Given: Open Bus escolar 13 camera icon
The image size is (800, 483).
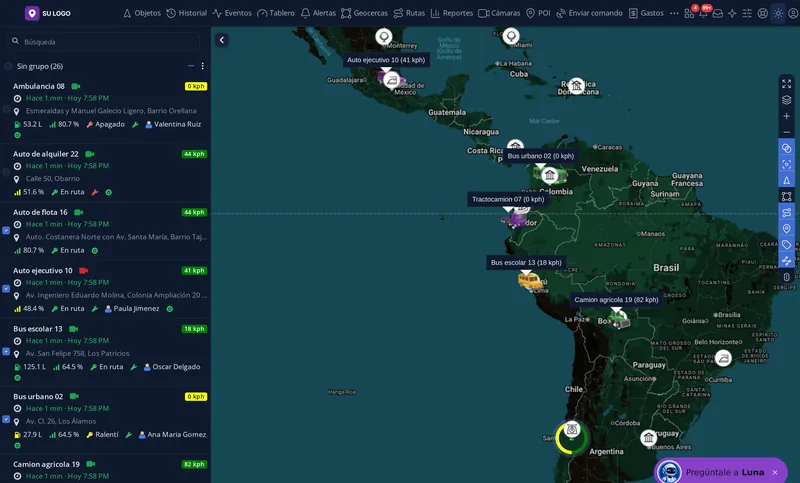Looking at the screenshot, I should point(73,329).
